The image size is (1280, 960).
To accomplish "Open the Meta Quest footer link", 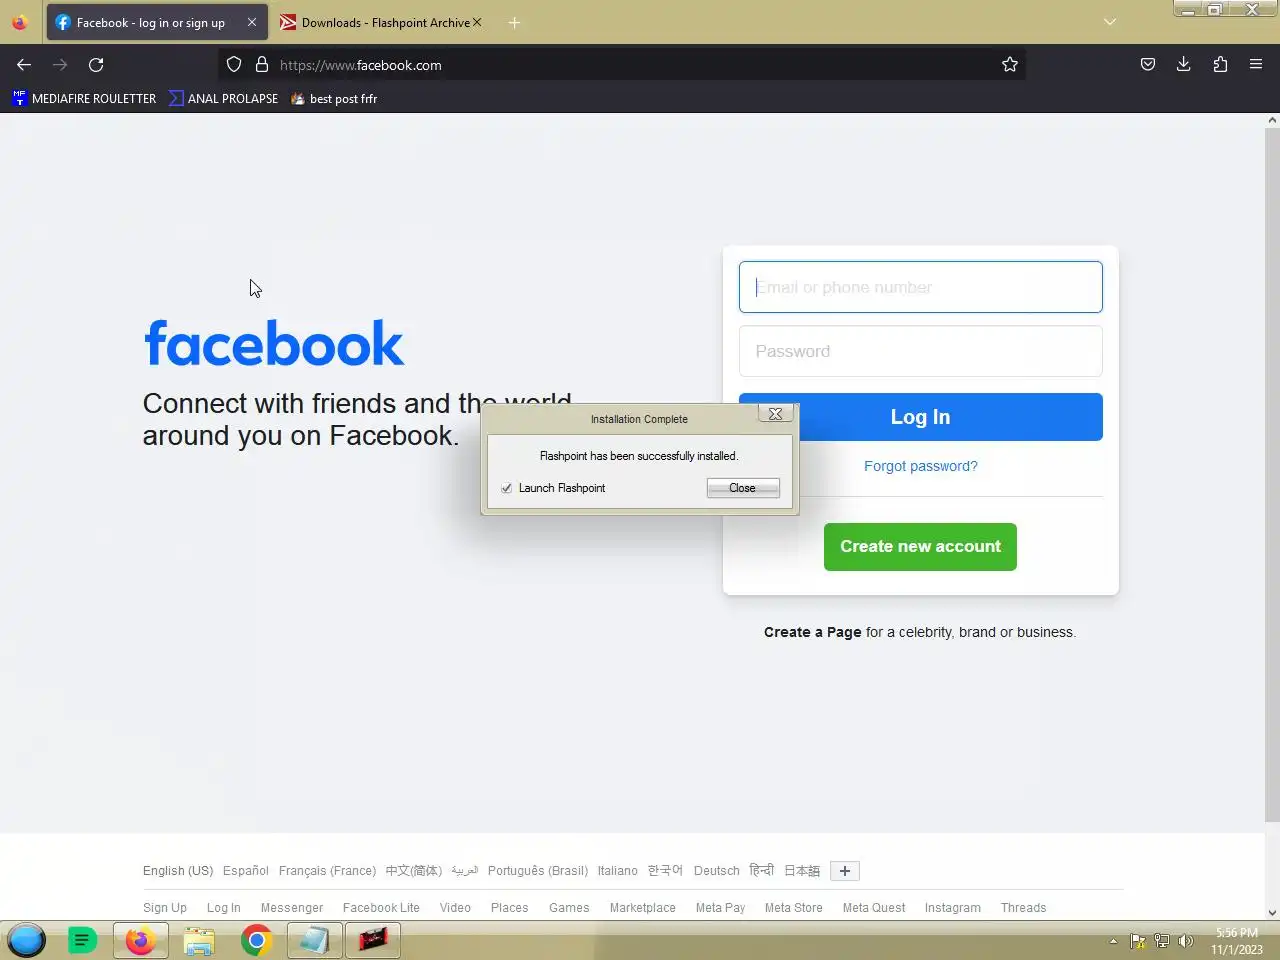I will (x=874, y=908).
